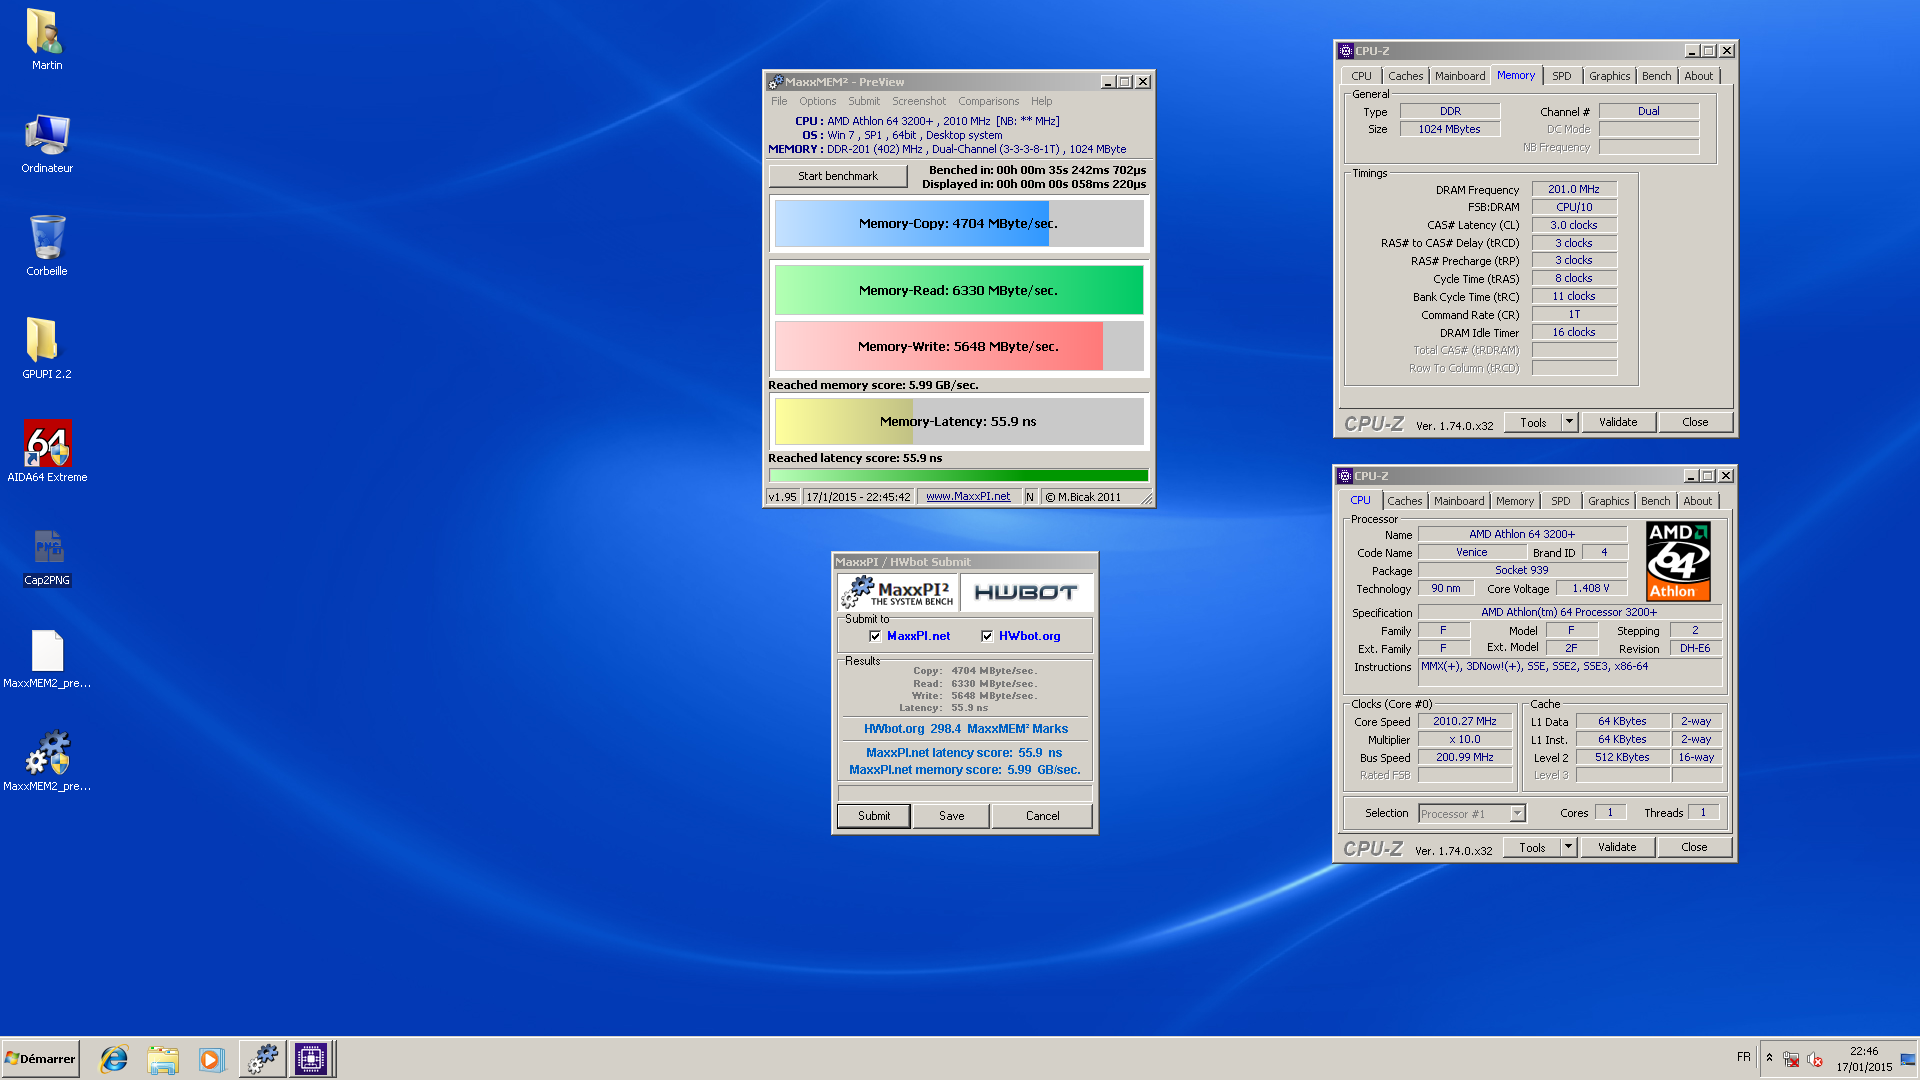The image size is (1920, 1080).
Task: Switch to MaxxMEM gears taskbar button
Action: pos(262,1058)
